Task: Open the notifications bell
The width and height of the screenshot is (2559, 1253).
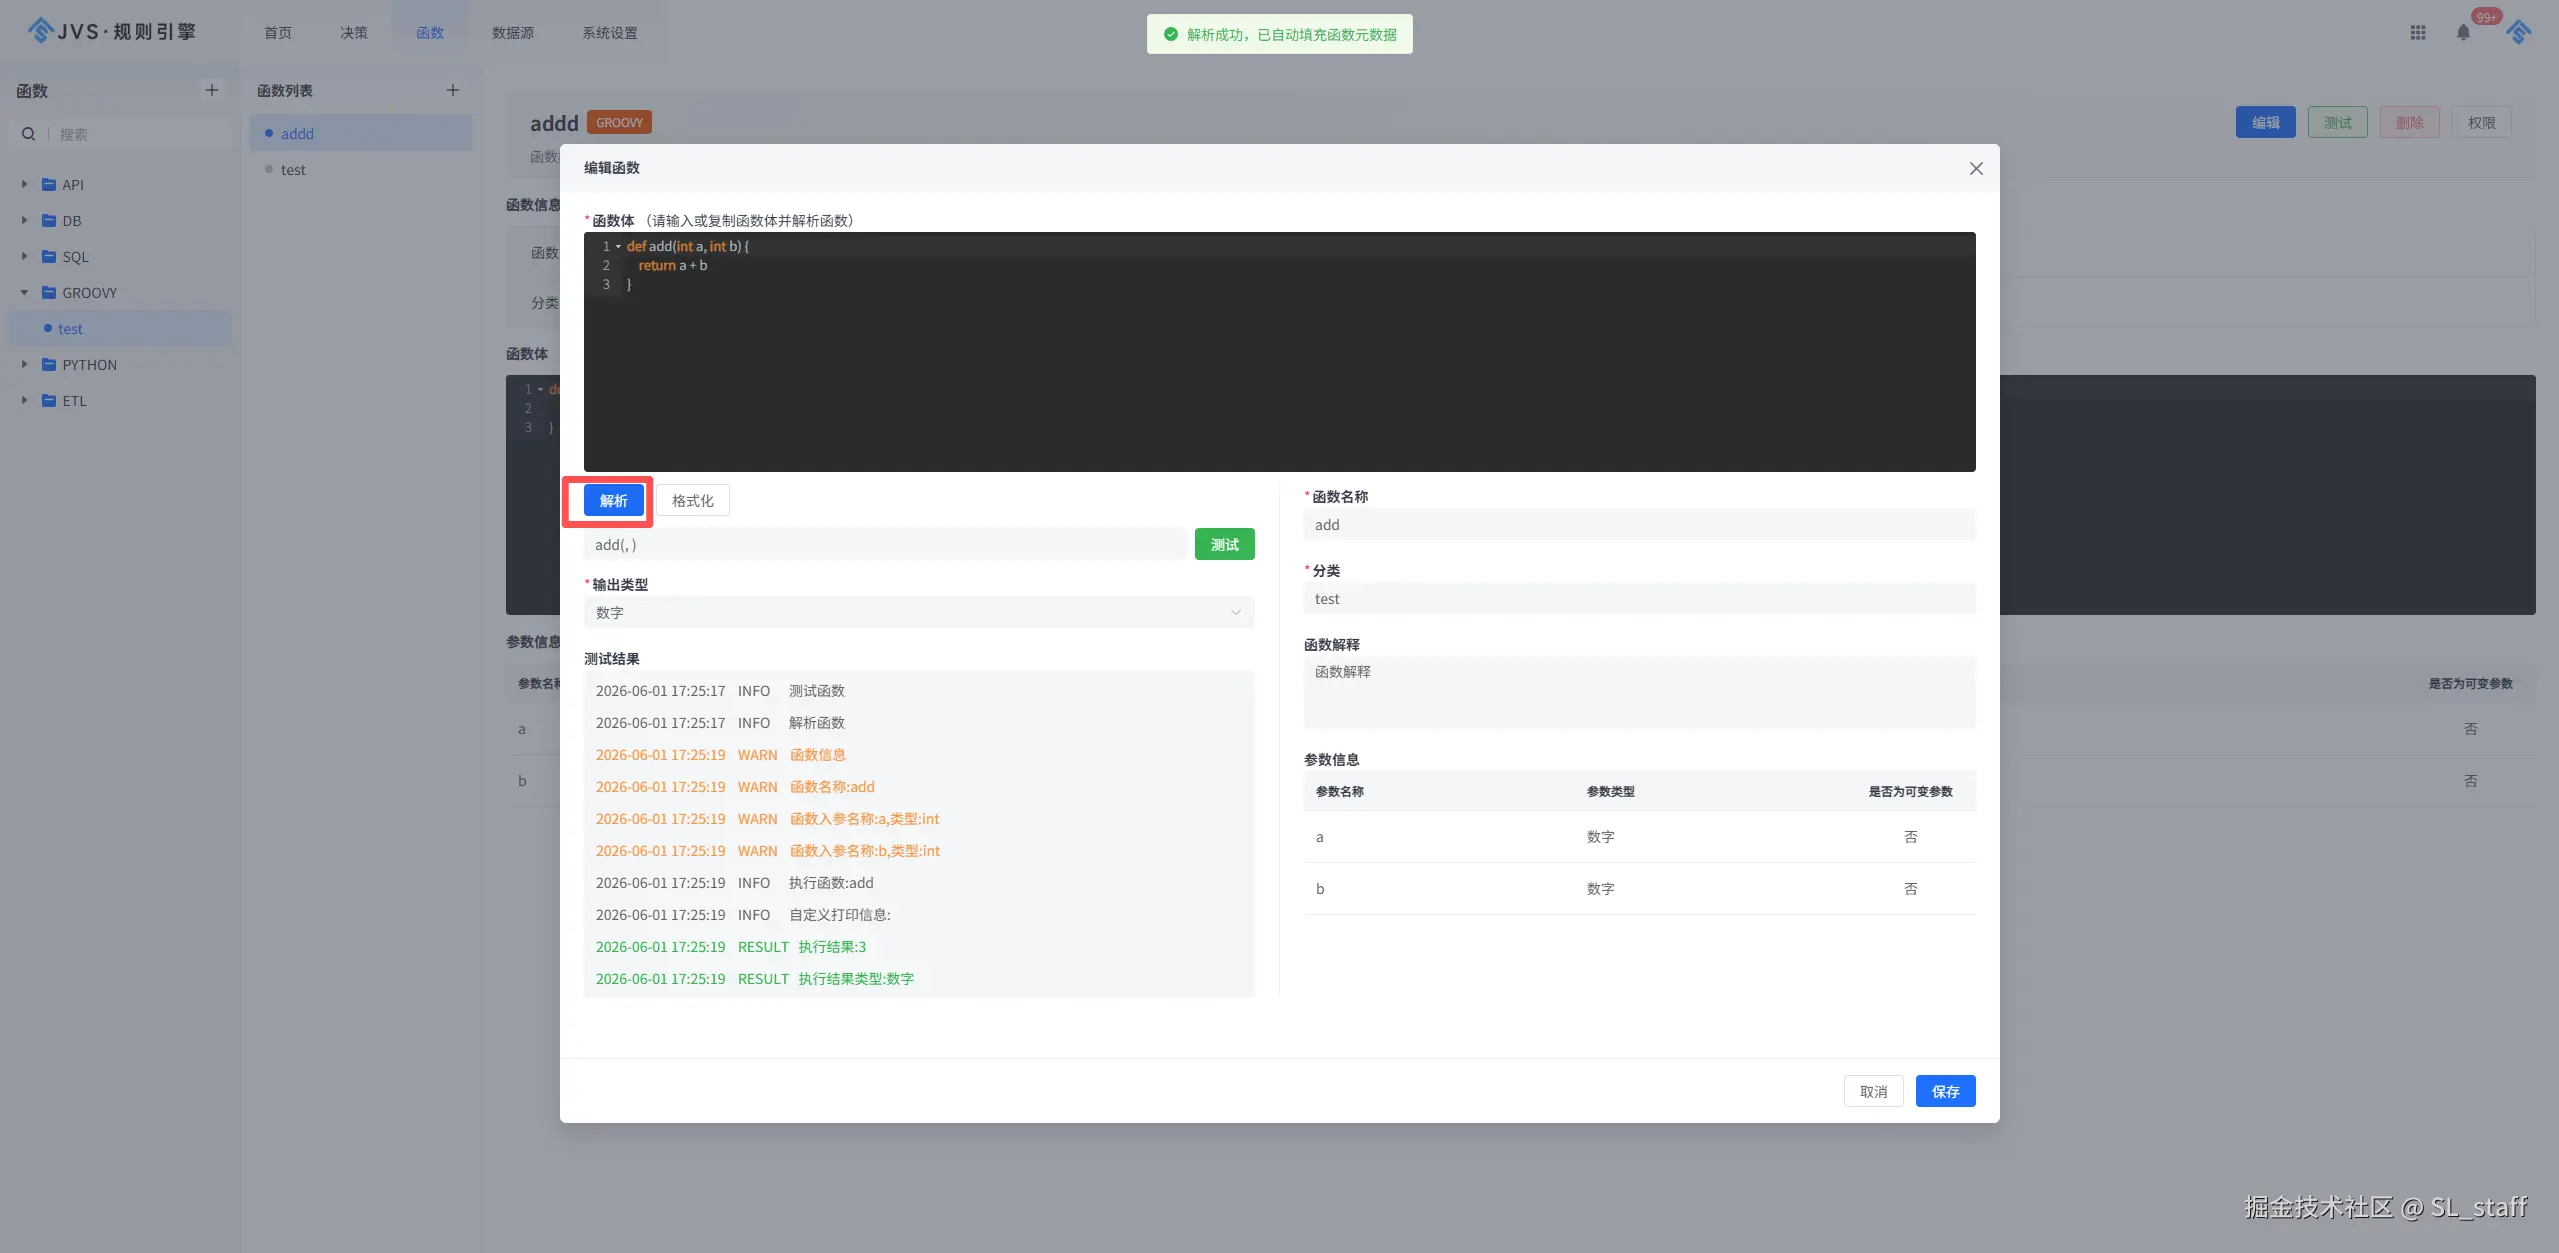Action: pos(2463,33)
